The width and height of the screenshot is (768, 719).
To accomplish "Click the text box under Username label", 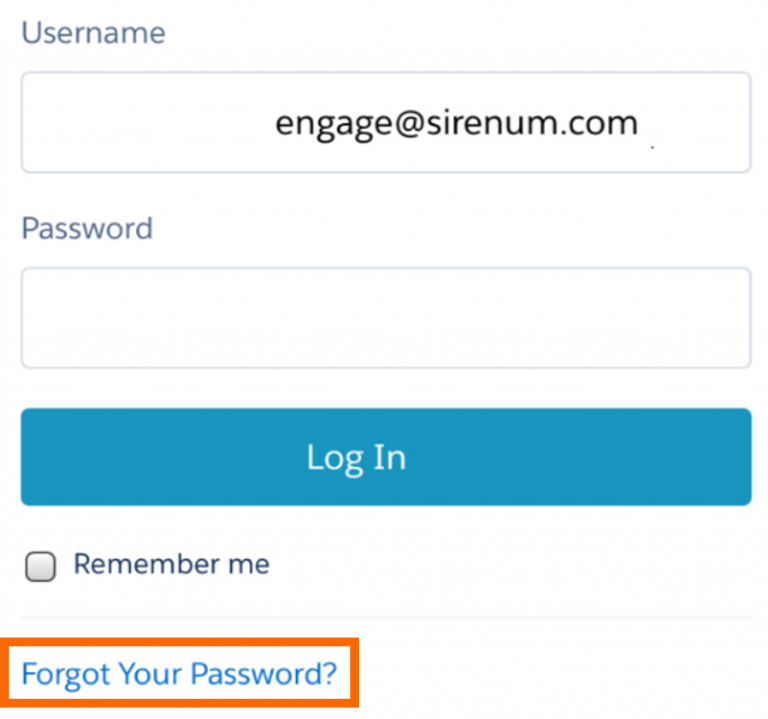I will click(x=385, y=122).
